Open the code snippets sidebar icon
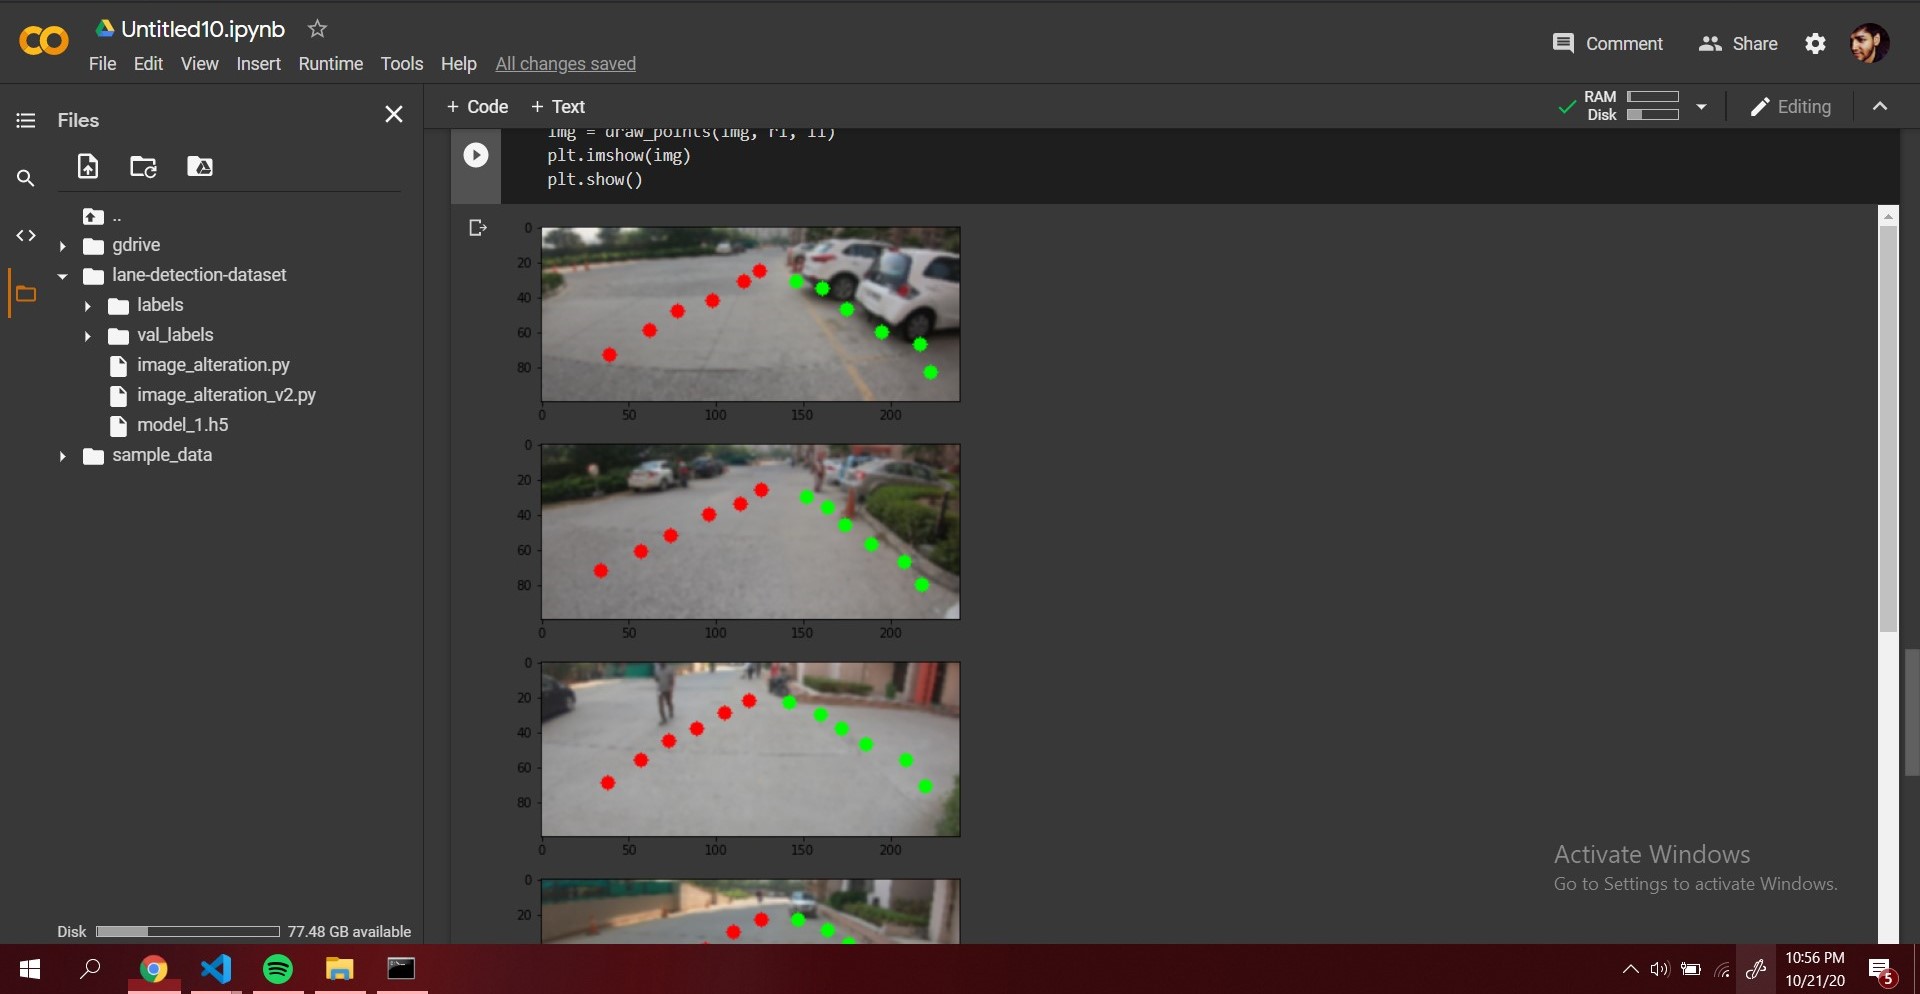 26,236
